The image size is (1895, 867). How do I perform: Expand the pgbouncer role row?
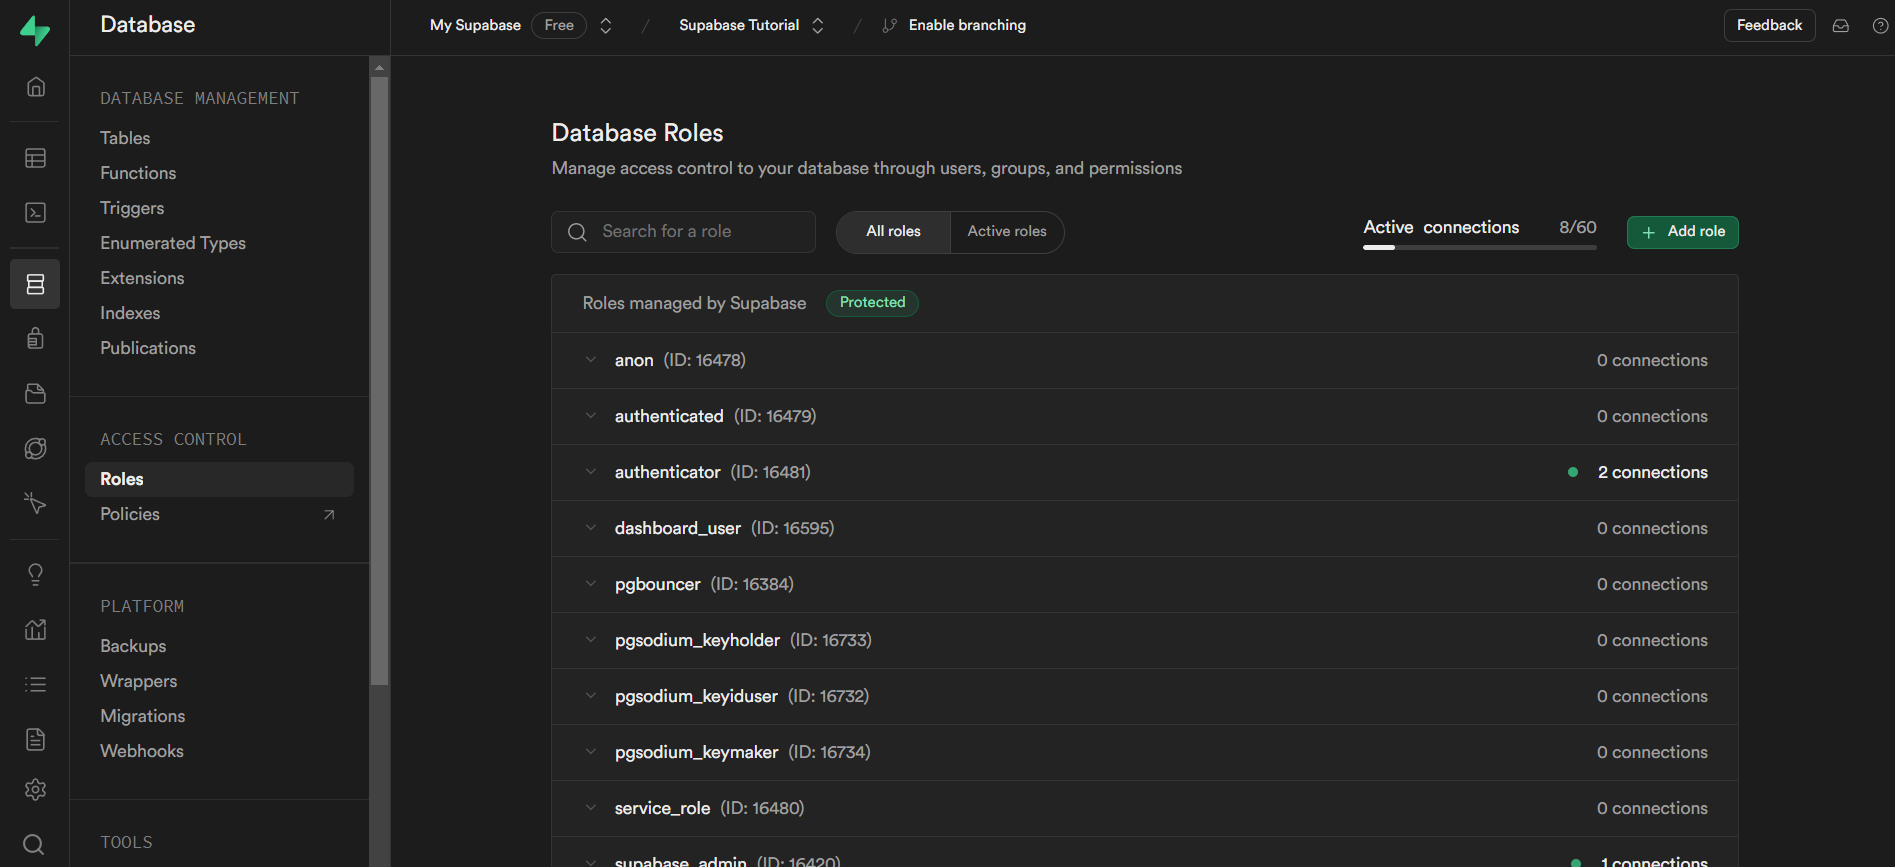click(1145, 584)
